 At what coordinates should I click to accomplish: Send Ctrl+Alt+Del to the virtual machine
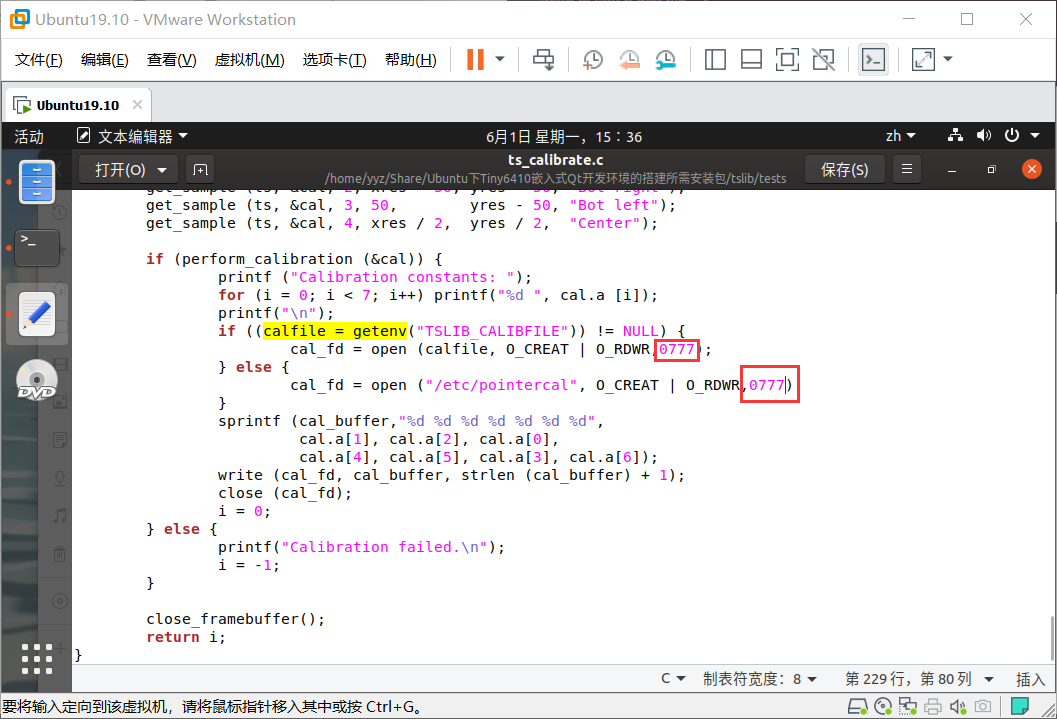click(543, 60)
